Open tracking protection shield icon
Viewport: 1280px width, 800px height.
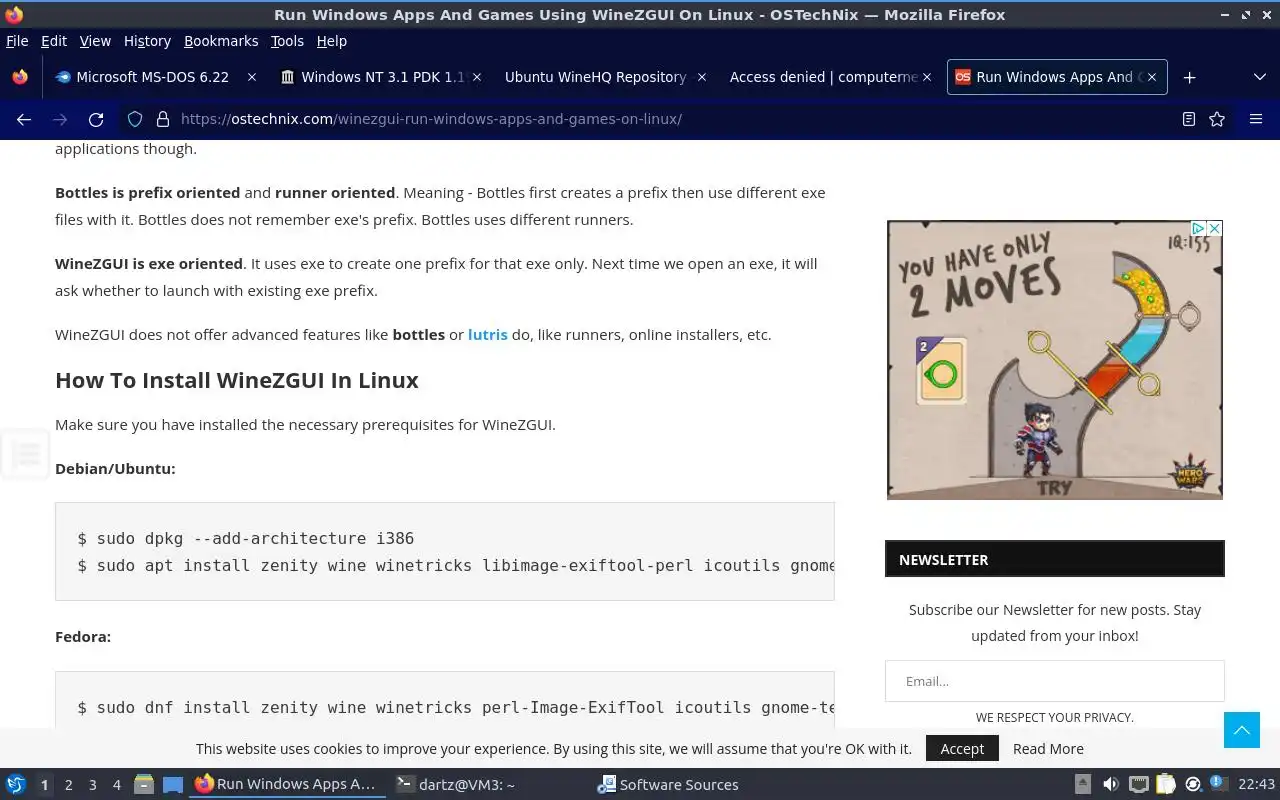pyautogui.click(x=135, y=119)
